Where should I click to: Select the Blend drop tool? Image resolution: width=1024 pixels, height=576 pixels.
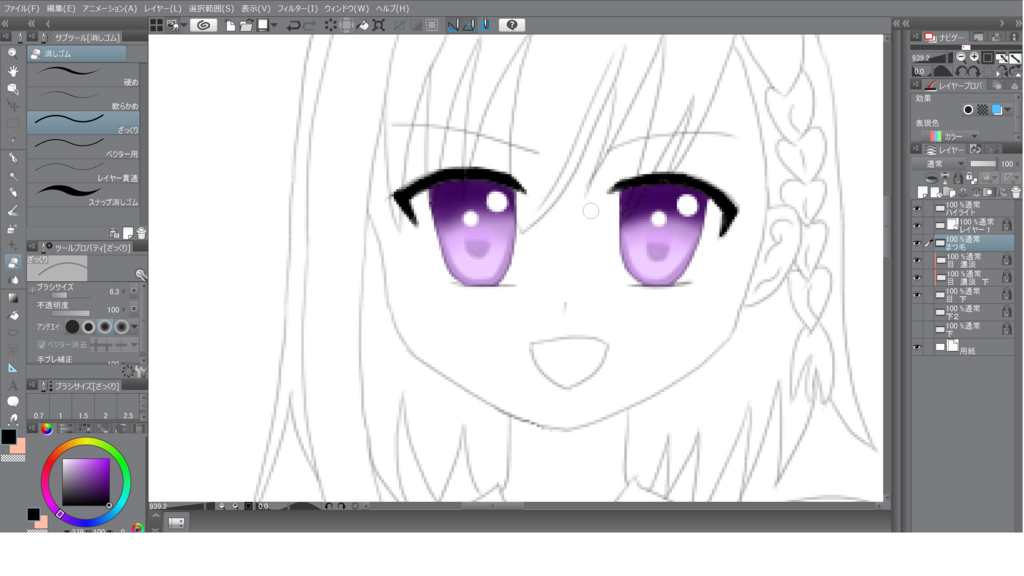[x=12, y=280]
